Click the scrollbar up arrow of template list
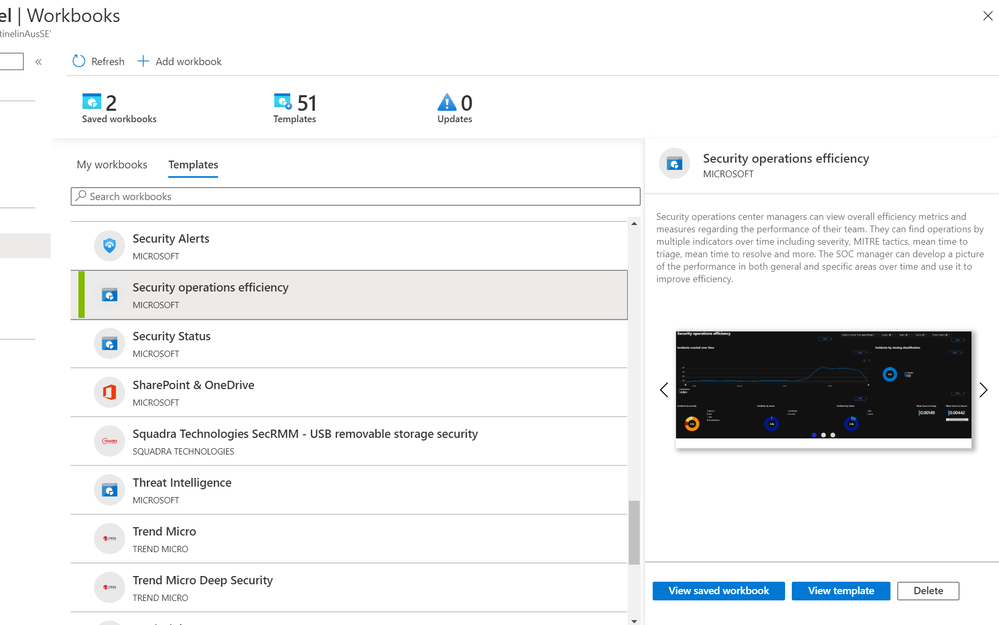Image resolution: width=999 pixels, height=625 pixels. (634, 224)
